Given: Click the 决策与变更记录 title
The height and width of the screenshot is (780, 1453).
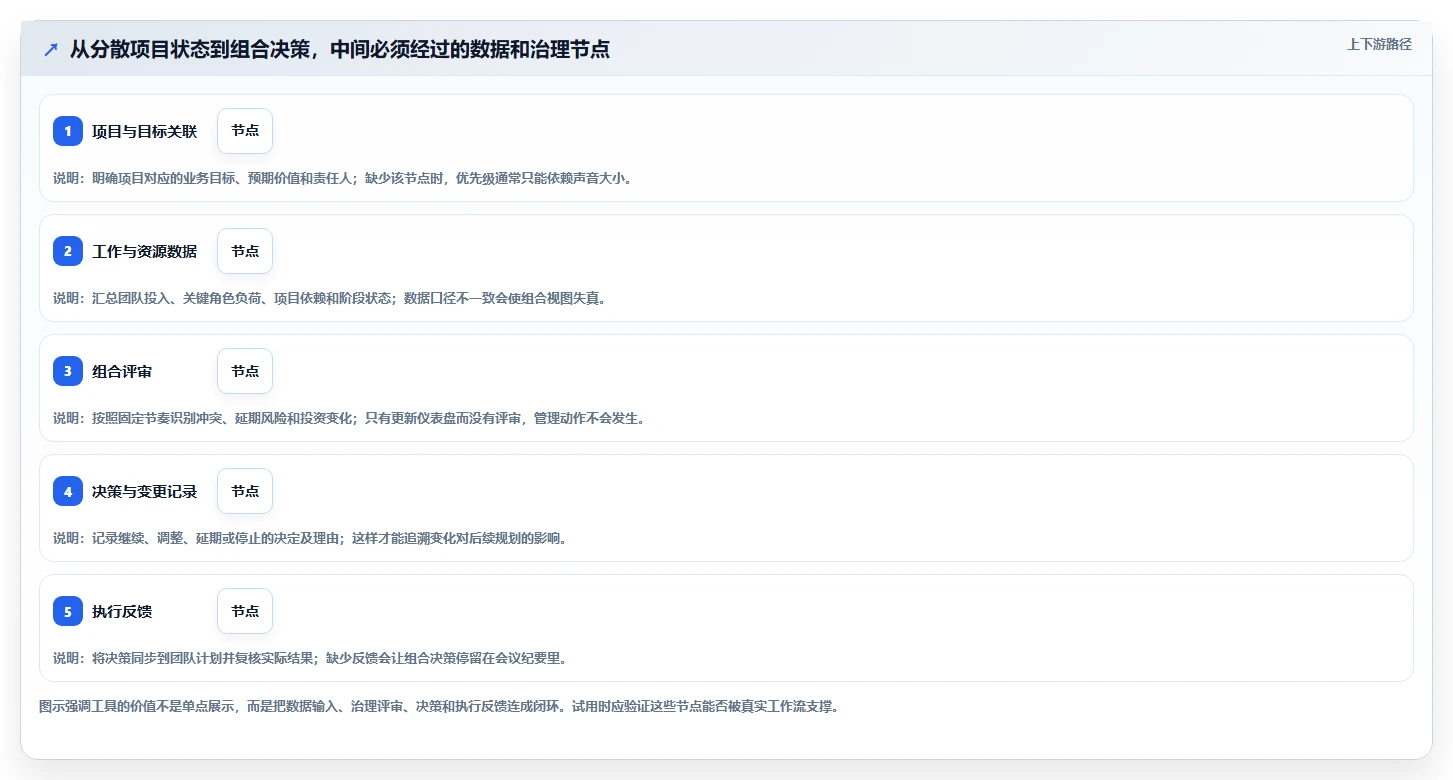Looking at the screenshot, I should (145, 491).
